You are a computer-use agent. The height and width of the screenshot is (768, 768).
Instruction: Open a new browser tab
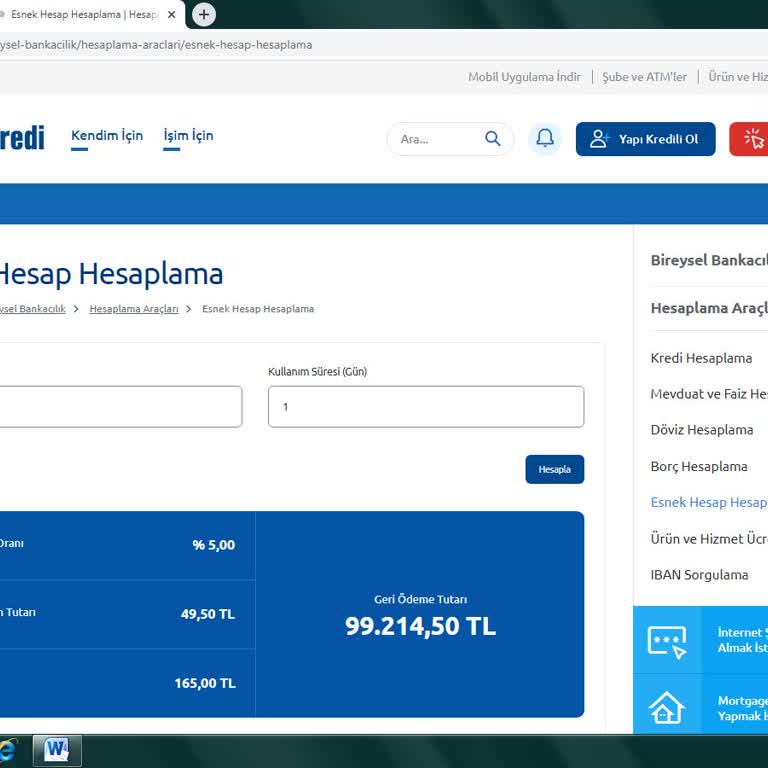[x=204, y=15]
